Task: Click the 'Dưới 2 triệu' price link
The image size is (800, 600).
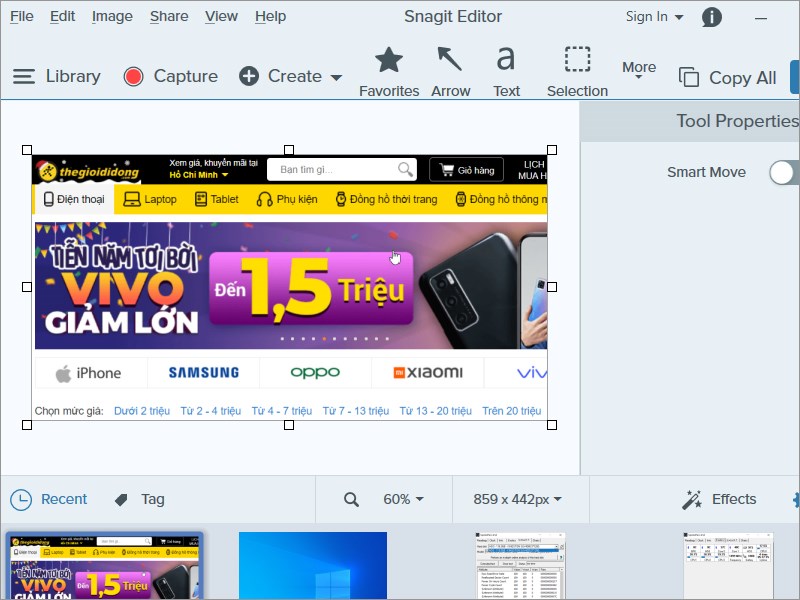Action: pyautogui.click(x=142, y=411)
